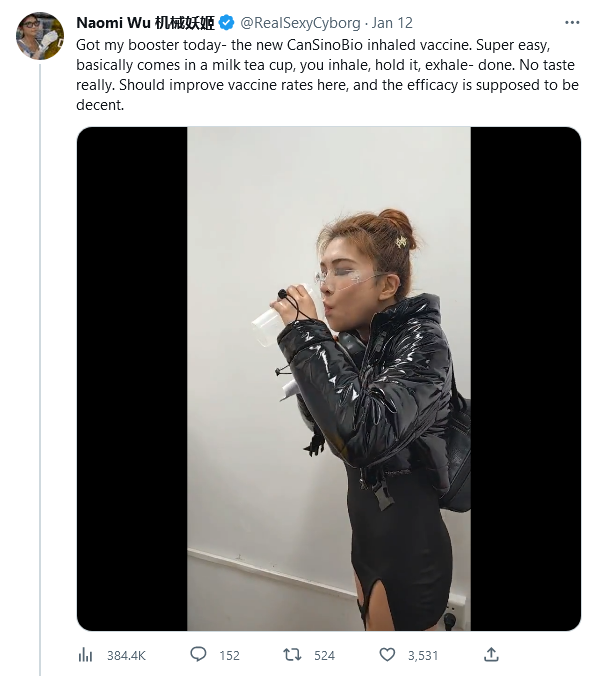Click the 152 replies count
The image size is (598, 676).
[x=229, y=656]
